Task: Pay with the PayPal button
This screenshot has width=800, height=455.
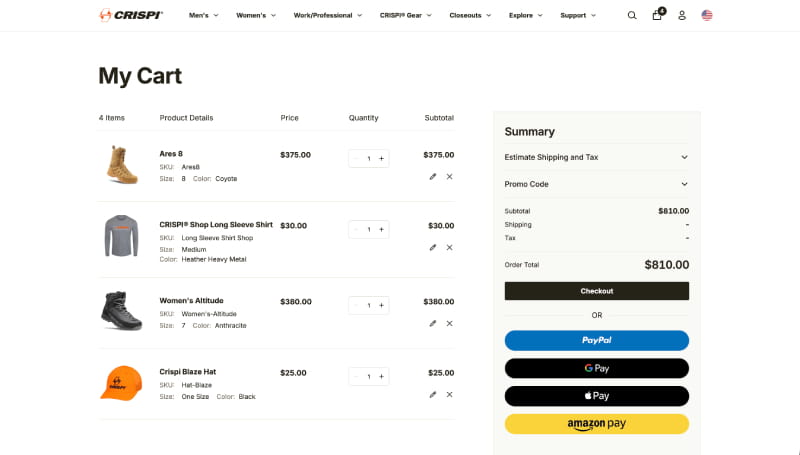Action: pyautogui.click(x=596, y=340)
